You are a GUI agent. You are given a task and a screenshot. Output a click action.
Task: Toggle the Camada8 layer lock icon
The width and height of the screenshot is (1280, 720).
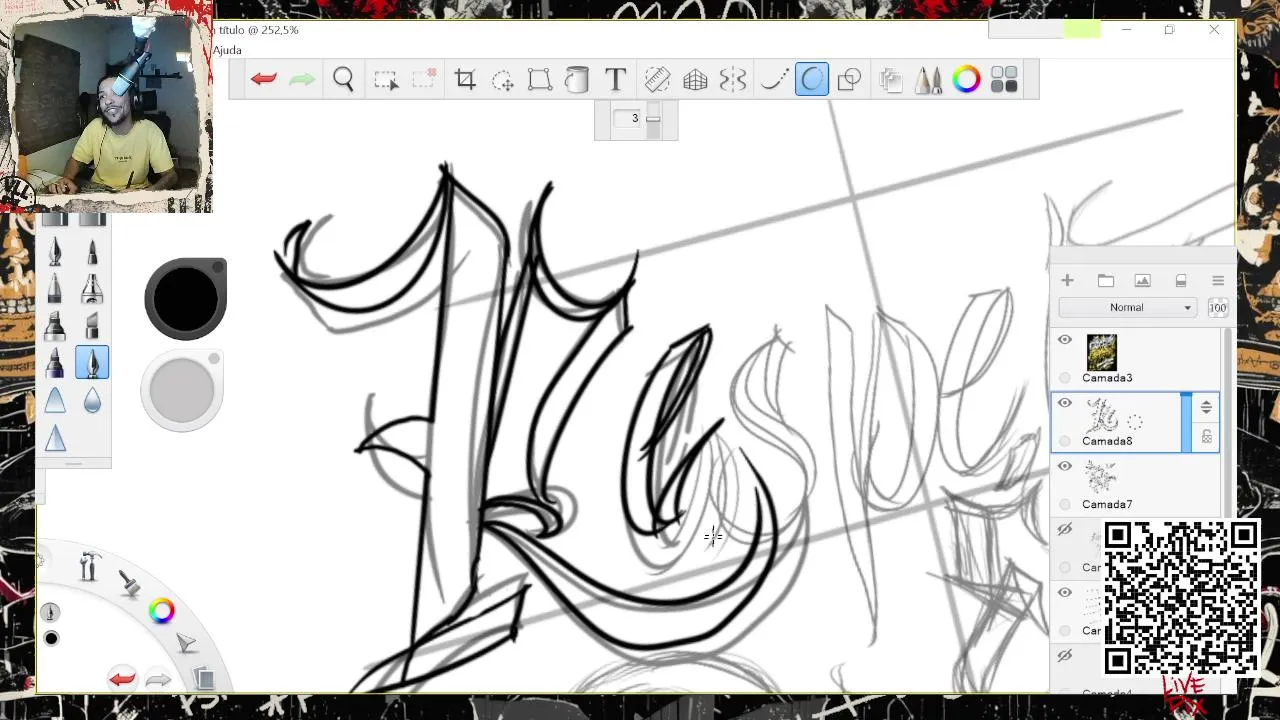click(x=1207, y=437)
